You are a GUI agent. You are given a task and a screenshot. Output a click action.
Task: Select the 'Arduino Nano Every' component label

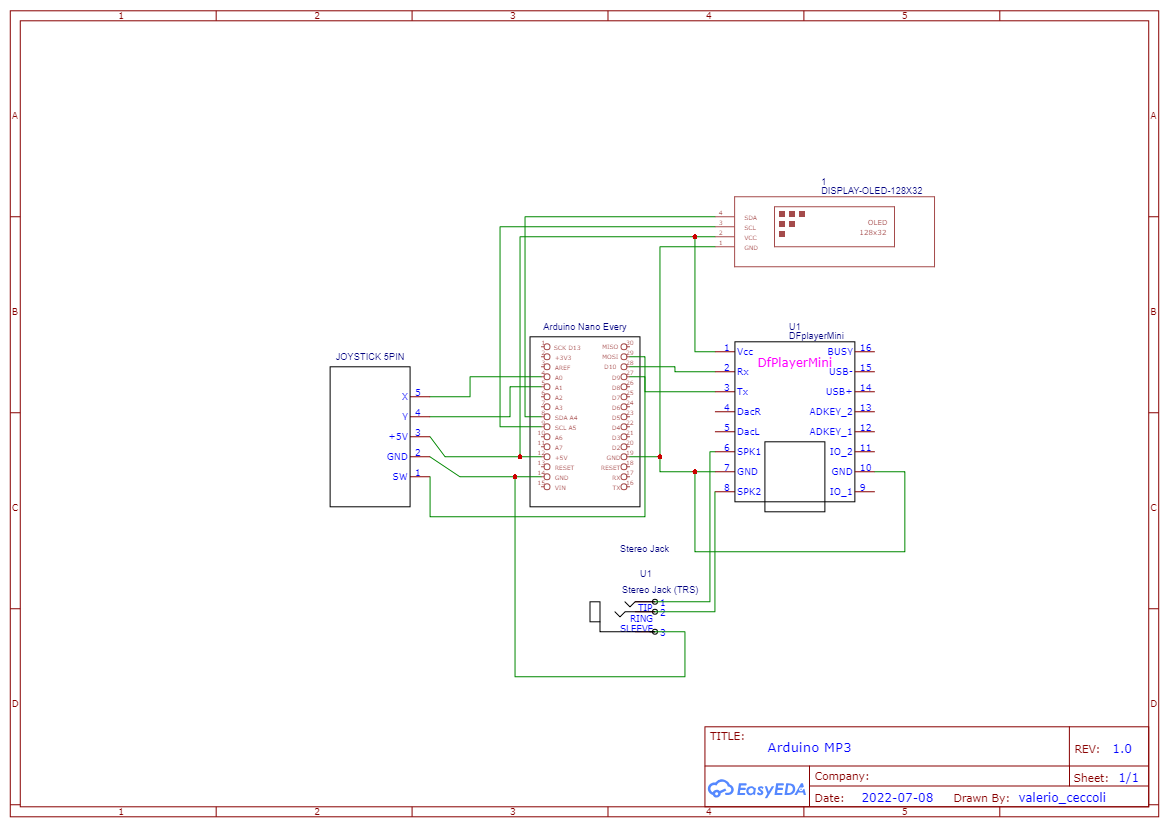coord(584,327)
